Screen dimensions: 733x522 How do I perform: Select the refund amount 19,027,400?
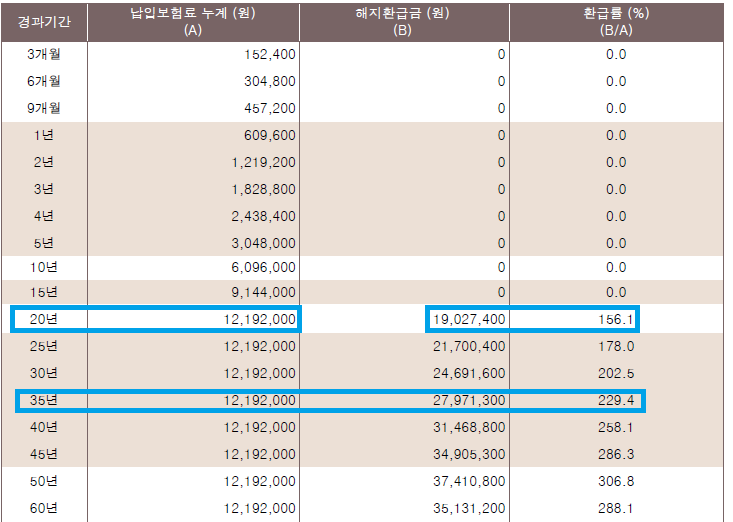click(469, 320)
